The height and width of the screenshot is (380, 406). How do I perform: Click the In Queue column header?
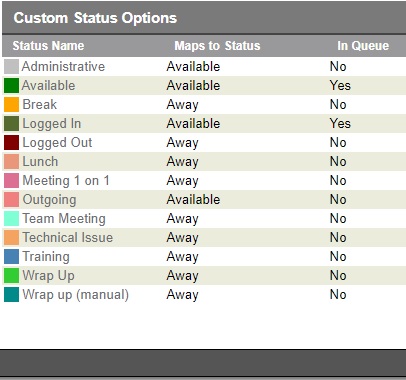click(x=363, y=46)
